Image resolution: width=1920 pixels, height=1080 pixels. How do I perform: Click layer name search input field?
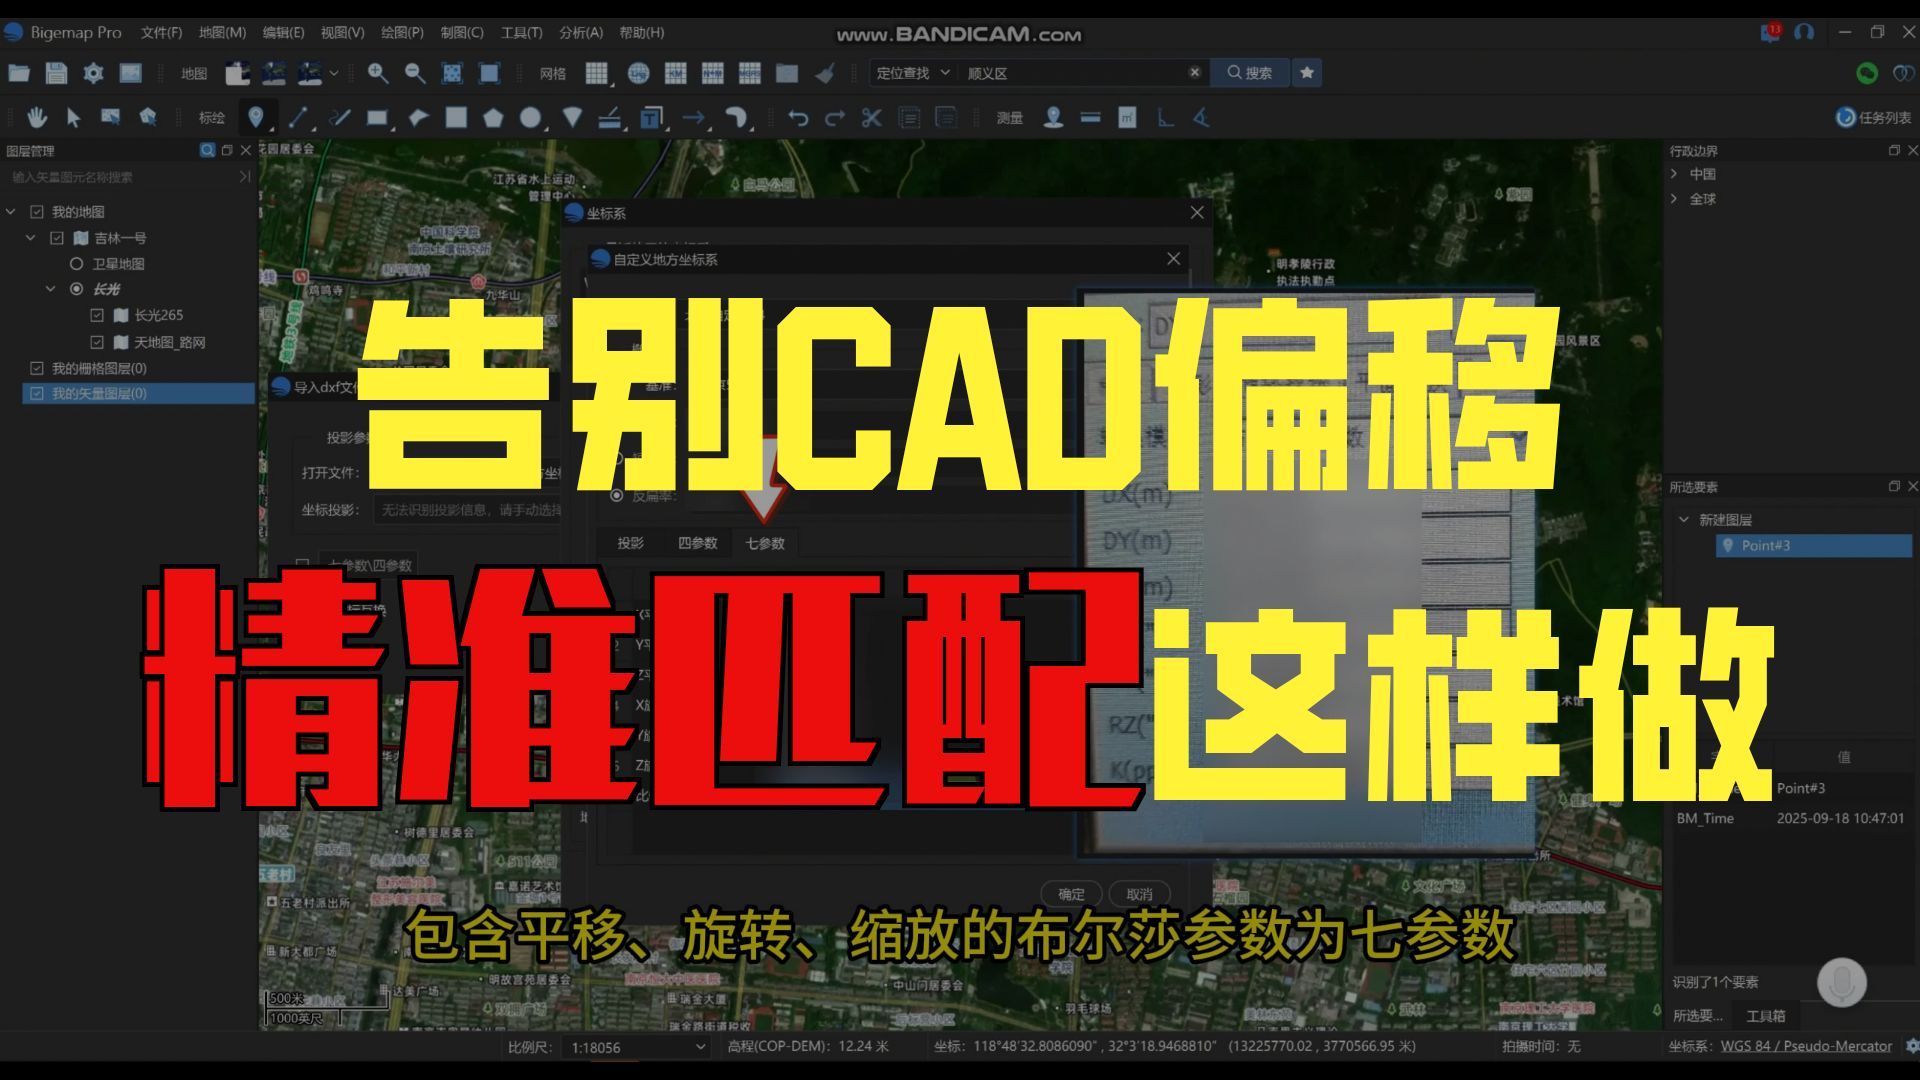[x=122, y=177]
